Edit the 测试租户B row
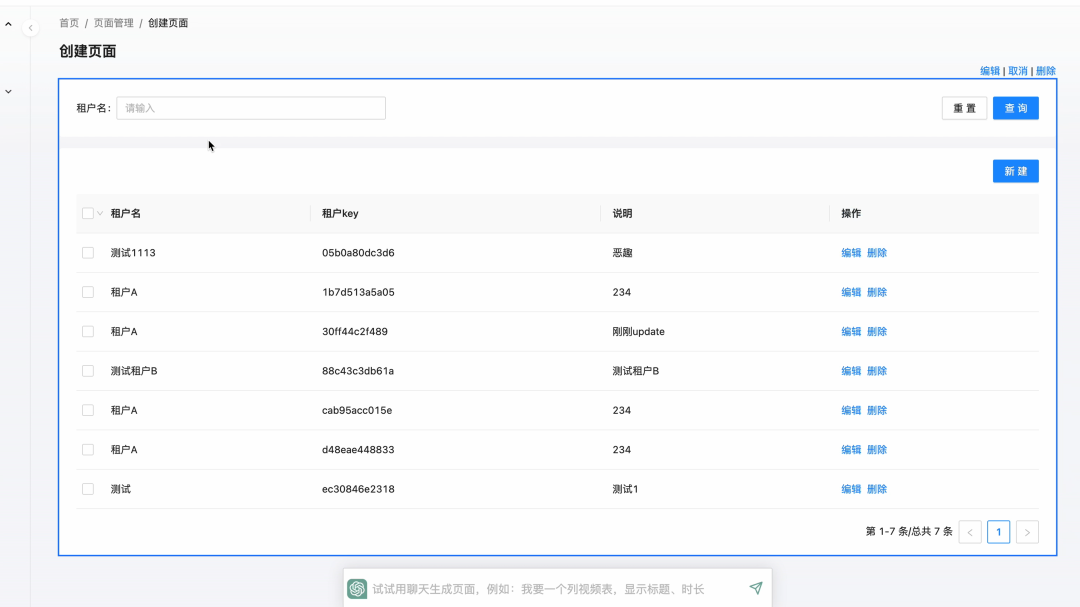The width and height of the screenshot is (1080, 607). click(x=851, y=371)
